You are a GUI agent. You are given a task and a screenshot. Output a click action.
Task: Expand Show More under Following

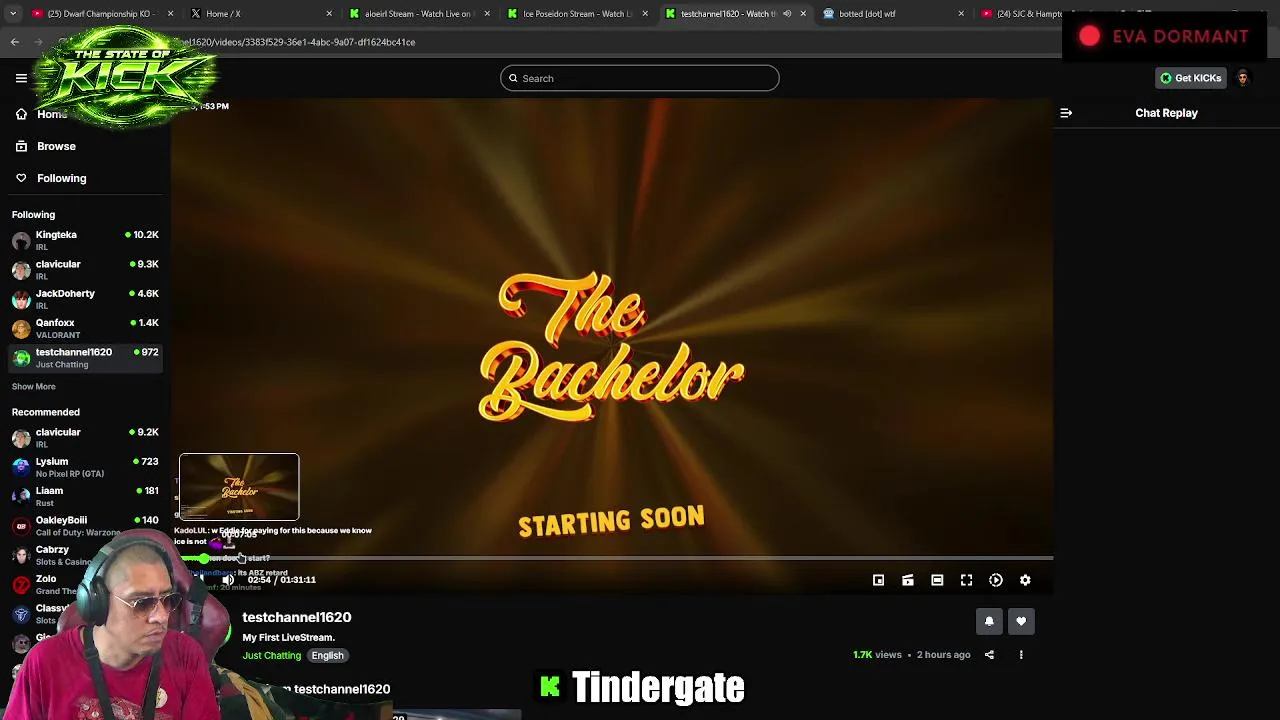click(x=33, y=386)
